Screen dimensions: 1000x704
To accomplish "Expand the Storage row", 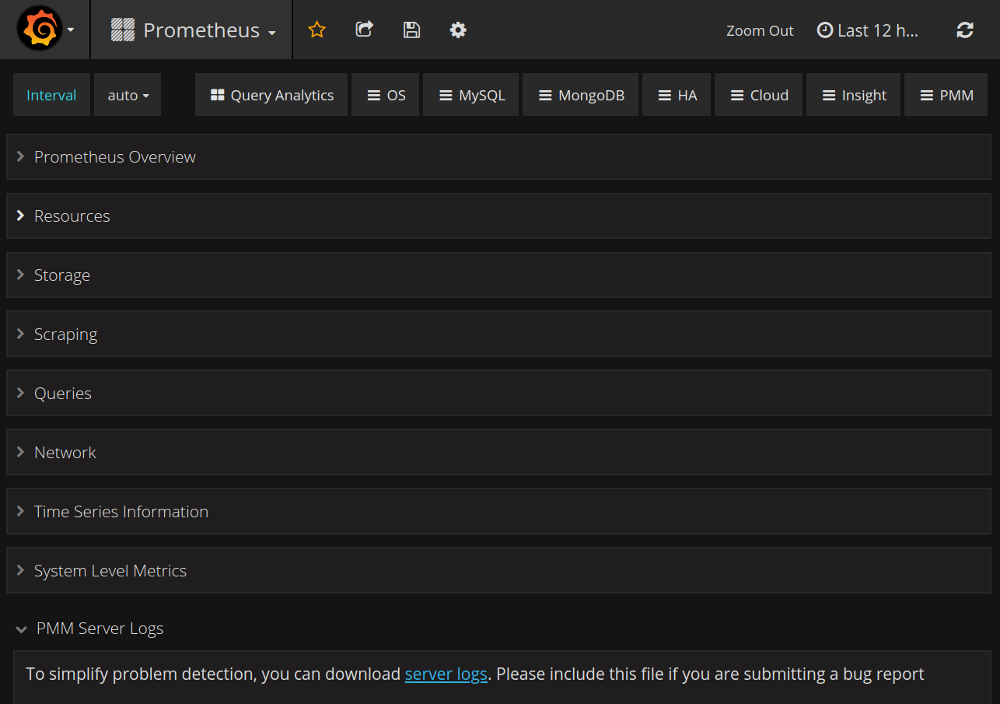I will 61,275.
